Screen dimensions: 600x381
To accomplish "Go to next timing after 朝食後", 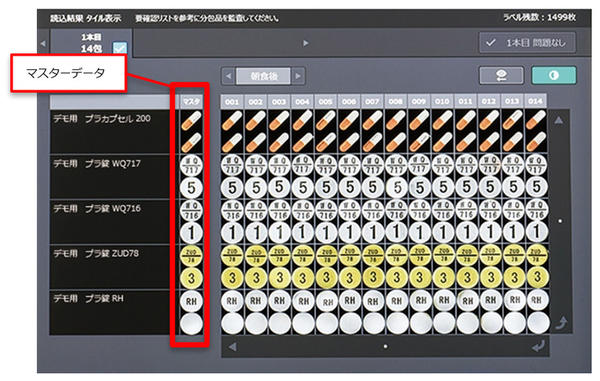I will click(x=298, y=76).
